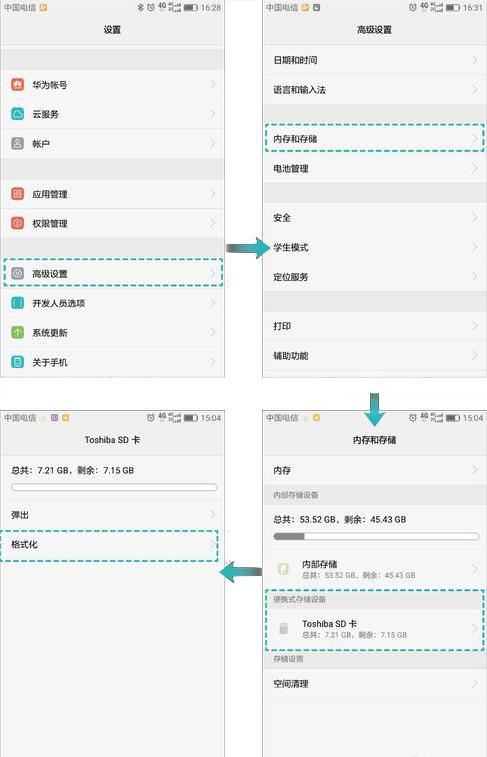The height and width of the screenshot is (757, 487).
Task: Expand the 日期和时间 chevron arrow
Action: [x=475, y=60]
